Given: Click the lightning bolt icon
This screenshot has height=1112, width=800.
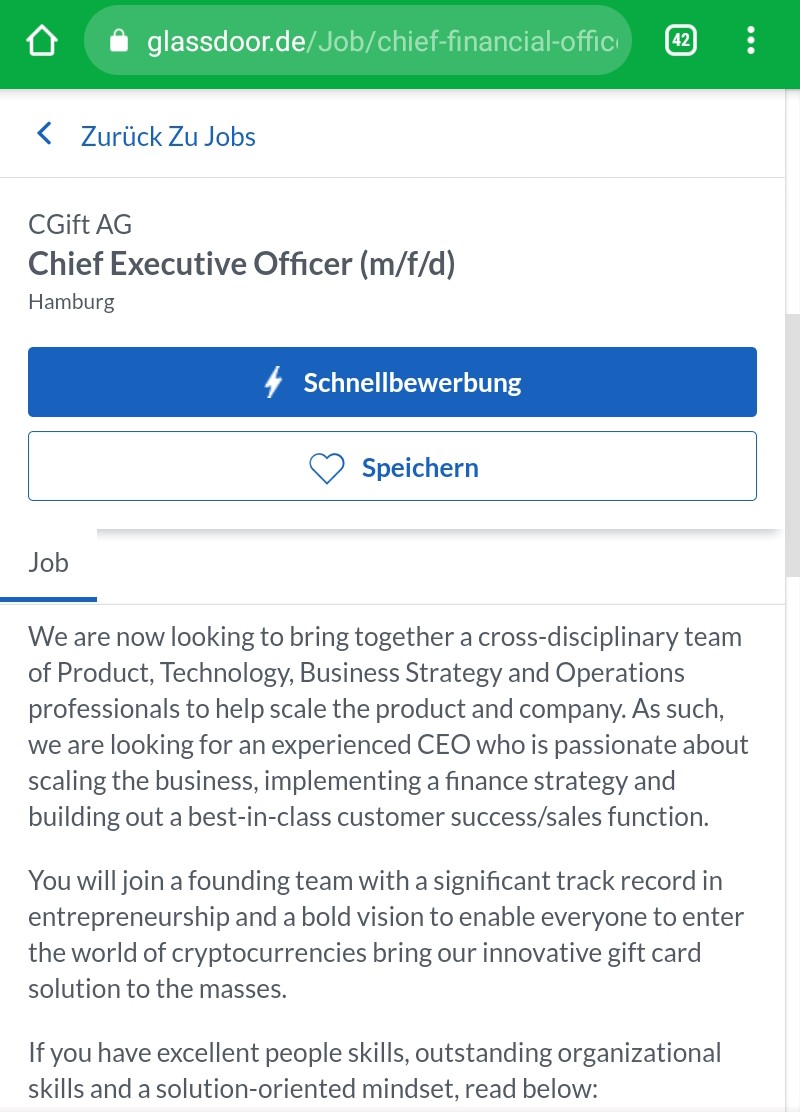Looking at the screenshot, I should point(274,382).
